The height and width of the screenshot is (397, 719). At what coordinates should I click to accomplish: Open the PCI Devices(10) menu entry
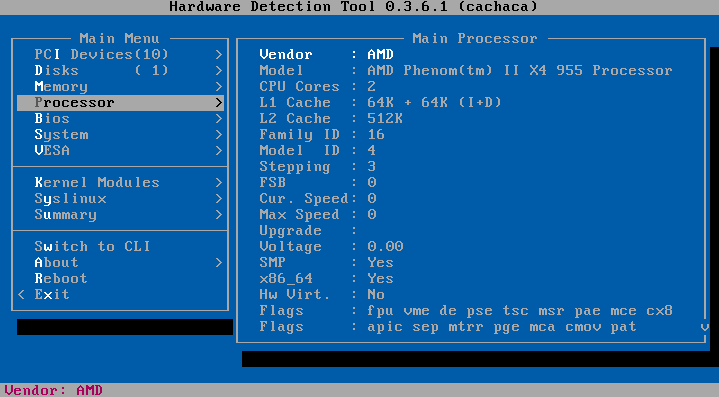pos(120,55)
